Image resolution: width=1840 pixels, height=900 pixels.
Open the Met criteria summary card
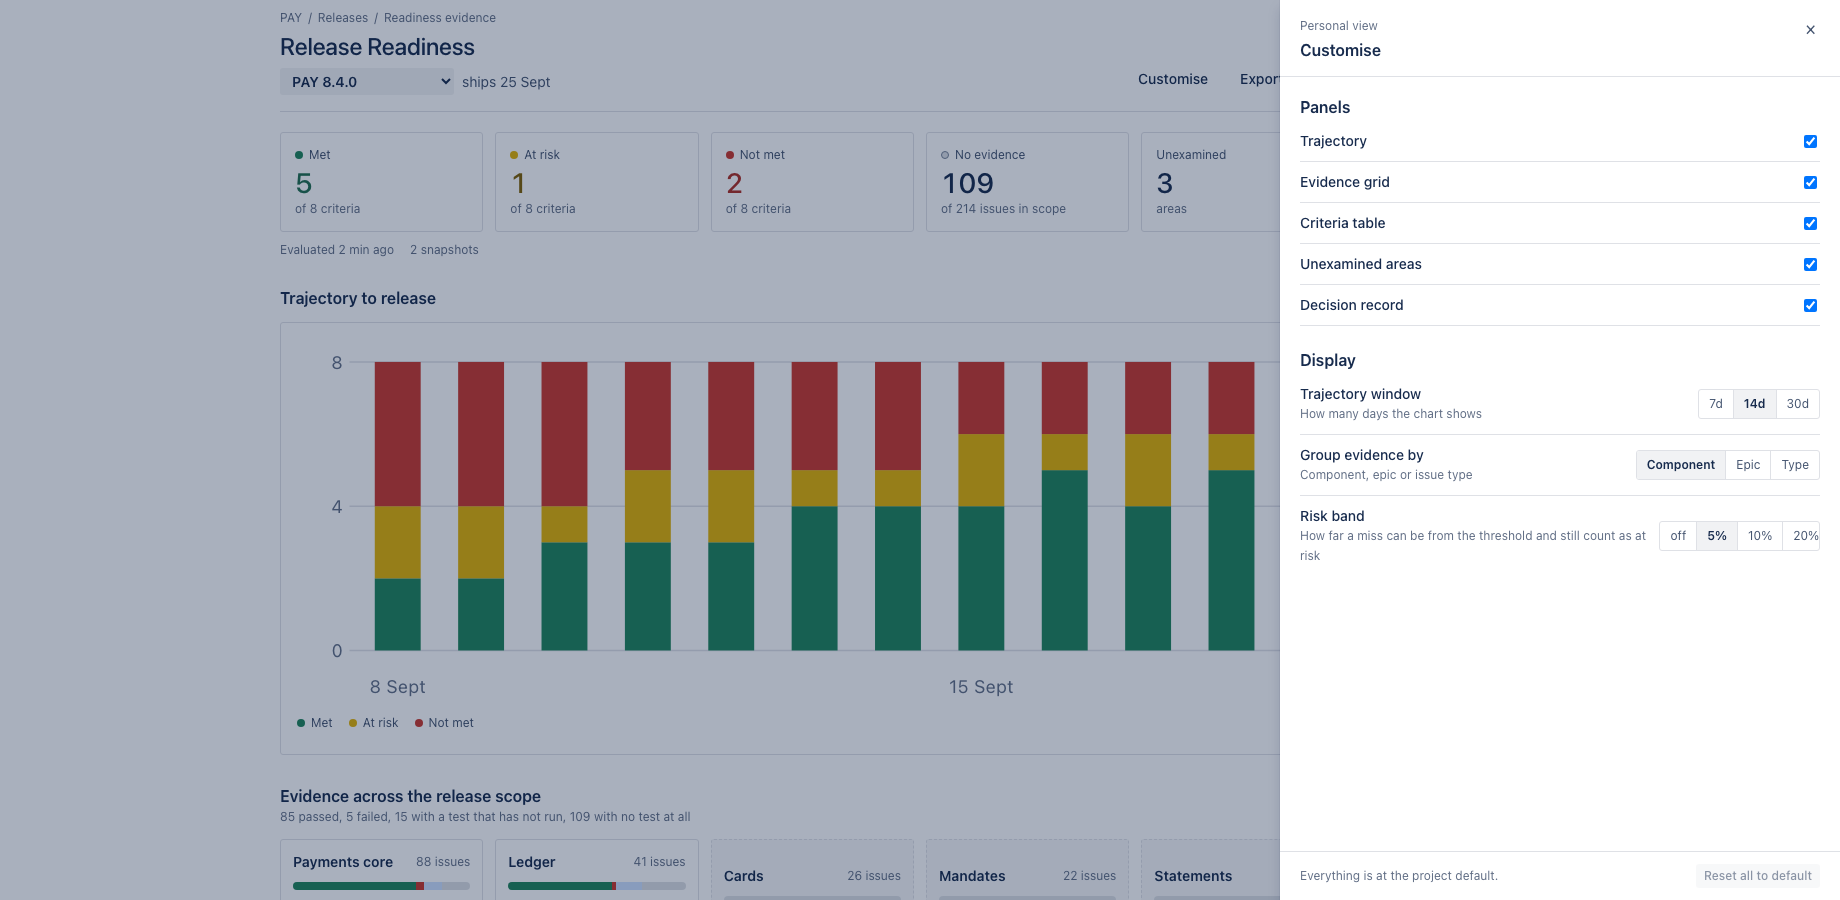pyautogui.click(x=381, y=182)
